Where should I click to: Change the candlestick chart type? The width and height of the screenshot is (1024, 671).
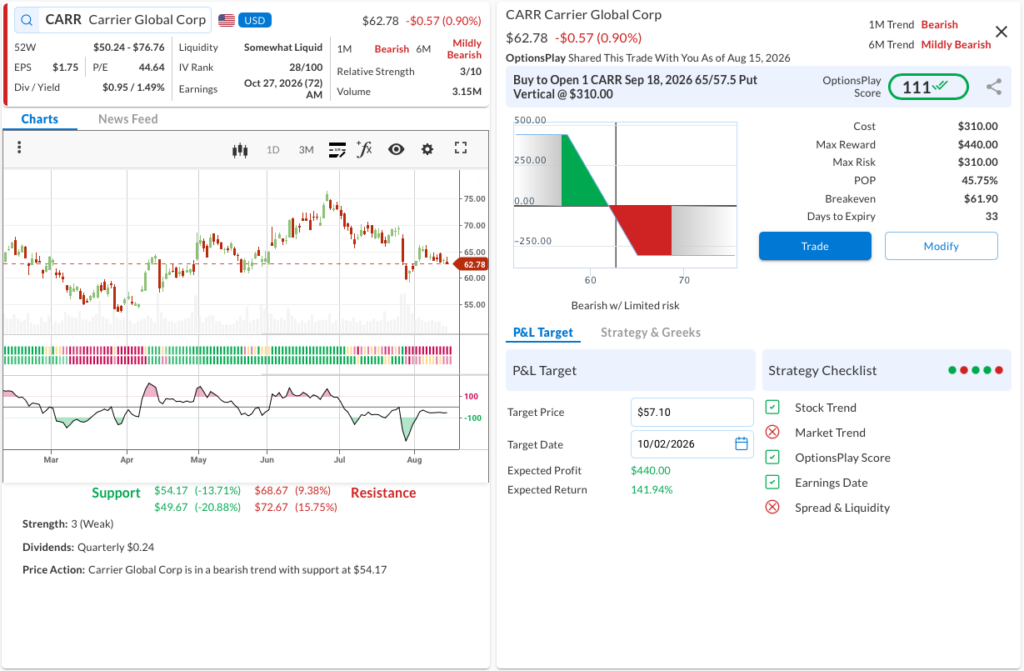[x=240, y=150]
